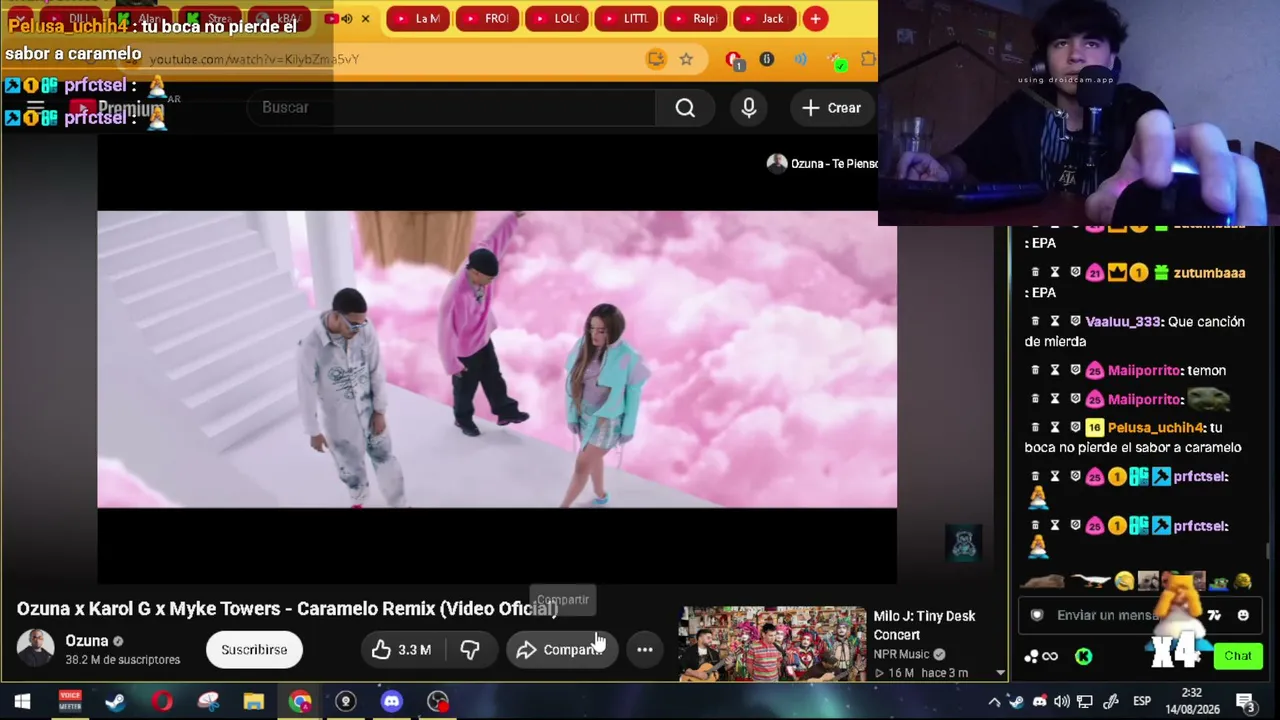
Task: Switch to the 'LITTL' browser tab
Action: [x=625, y=18]
